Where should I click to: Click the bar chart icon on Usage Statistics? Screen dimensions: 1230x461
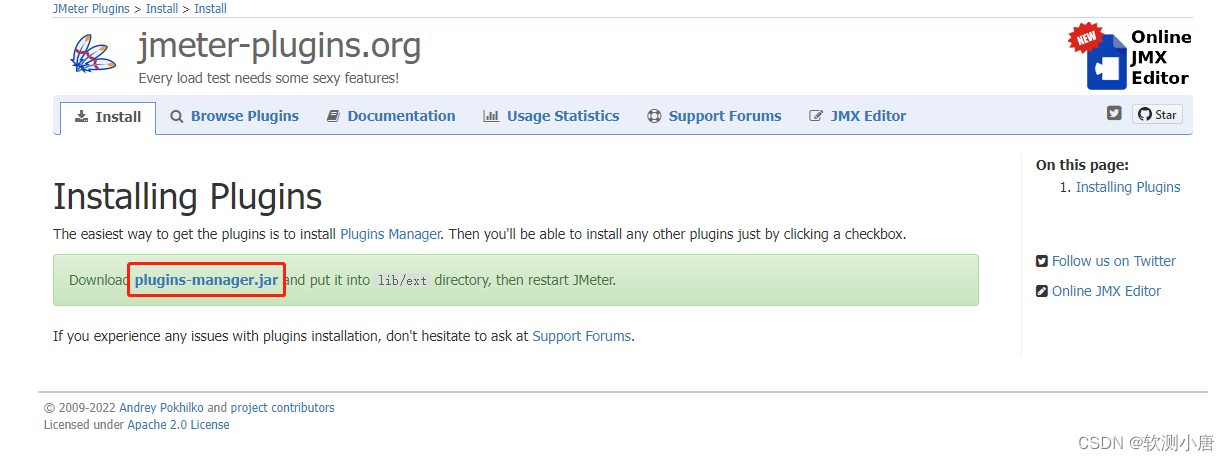(x=491, y=116)
